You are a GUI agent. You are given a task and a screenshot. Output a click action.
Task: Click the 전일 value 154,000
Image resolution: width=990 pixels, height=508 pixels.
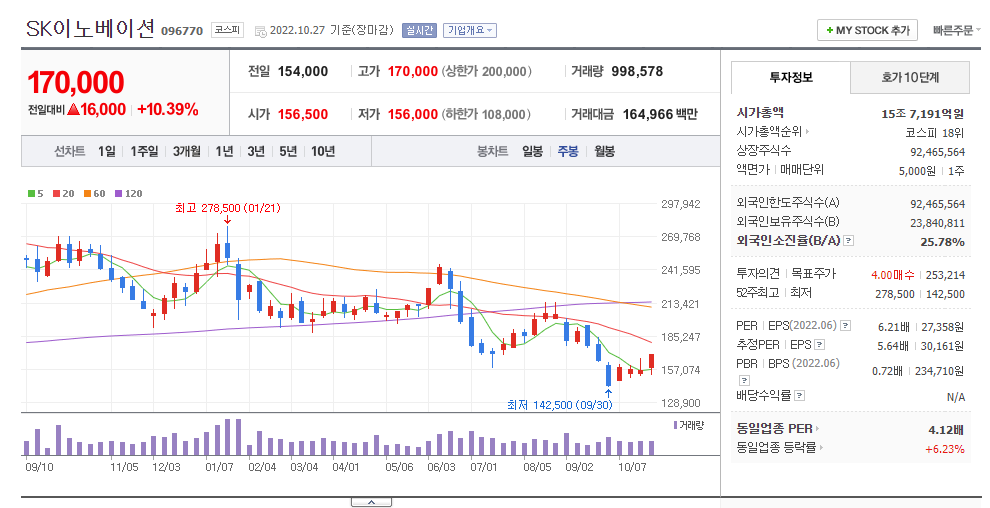tap(303, 71)
